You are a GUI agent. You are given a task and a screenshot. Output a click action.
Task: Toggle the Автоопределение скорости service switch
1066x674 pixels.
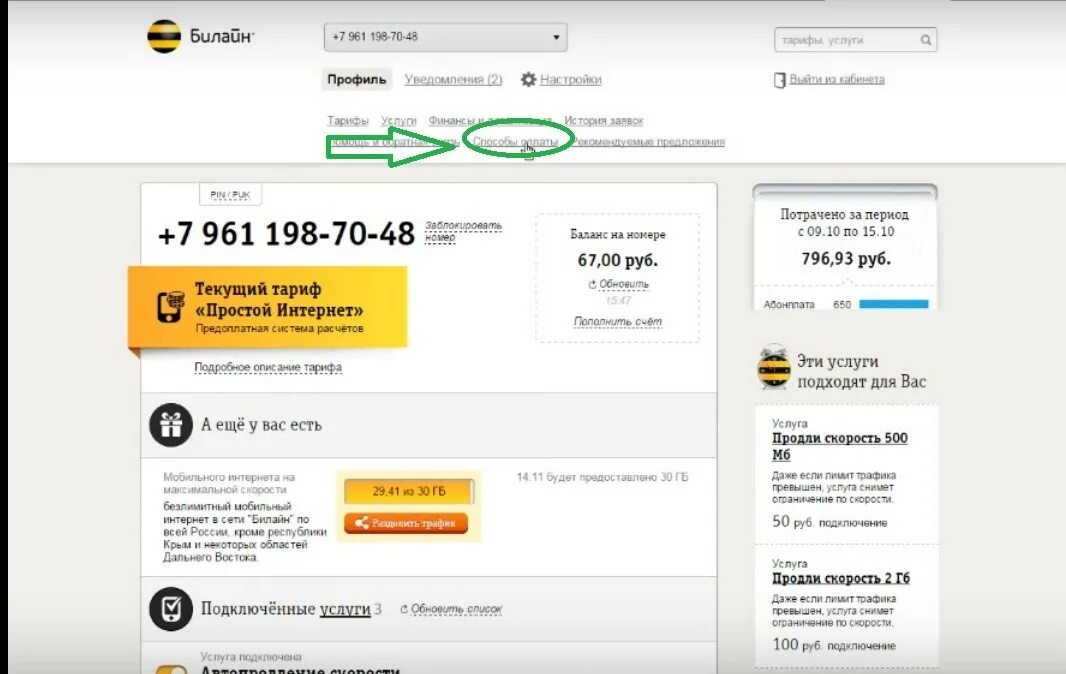pos(171,670)
